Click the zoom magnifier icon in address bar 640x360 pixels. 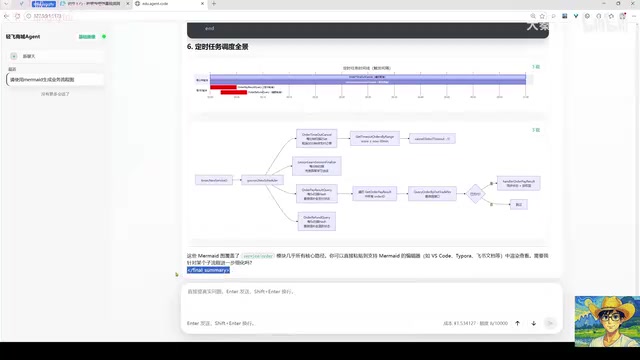point(533,16)
